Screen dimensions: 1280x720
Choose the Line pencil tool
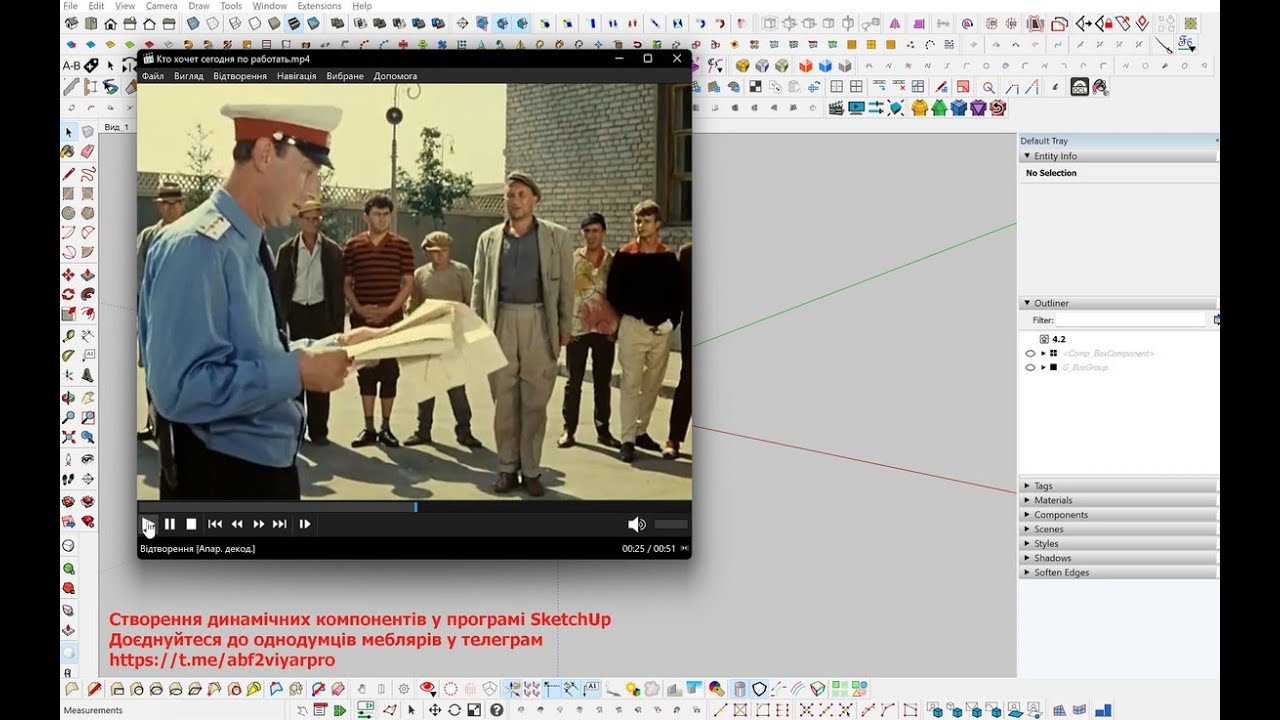pos(69,174)
